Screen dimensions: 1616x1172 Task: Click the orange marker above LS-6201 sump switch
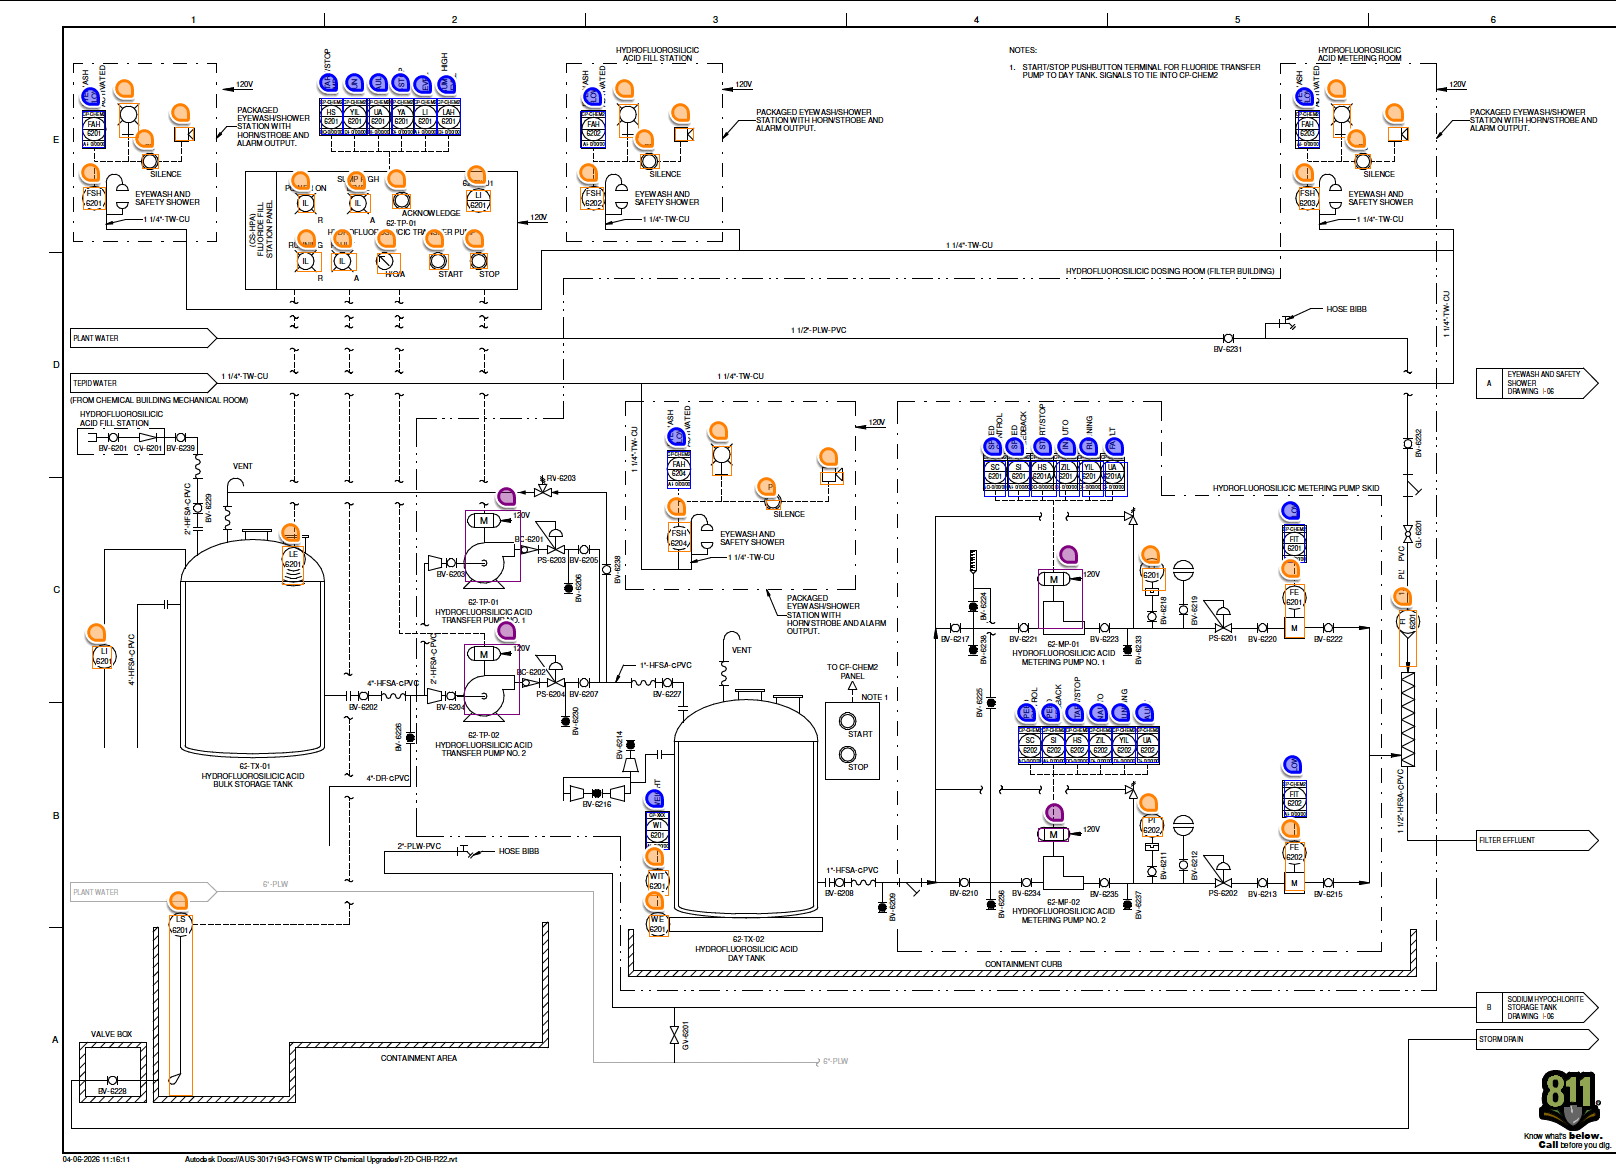[179, 900]
